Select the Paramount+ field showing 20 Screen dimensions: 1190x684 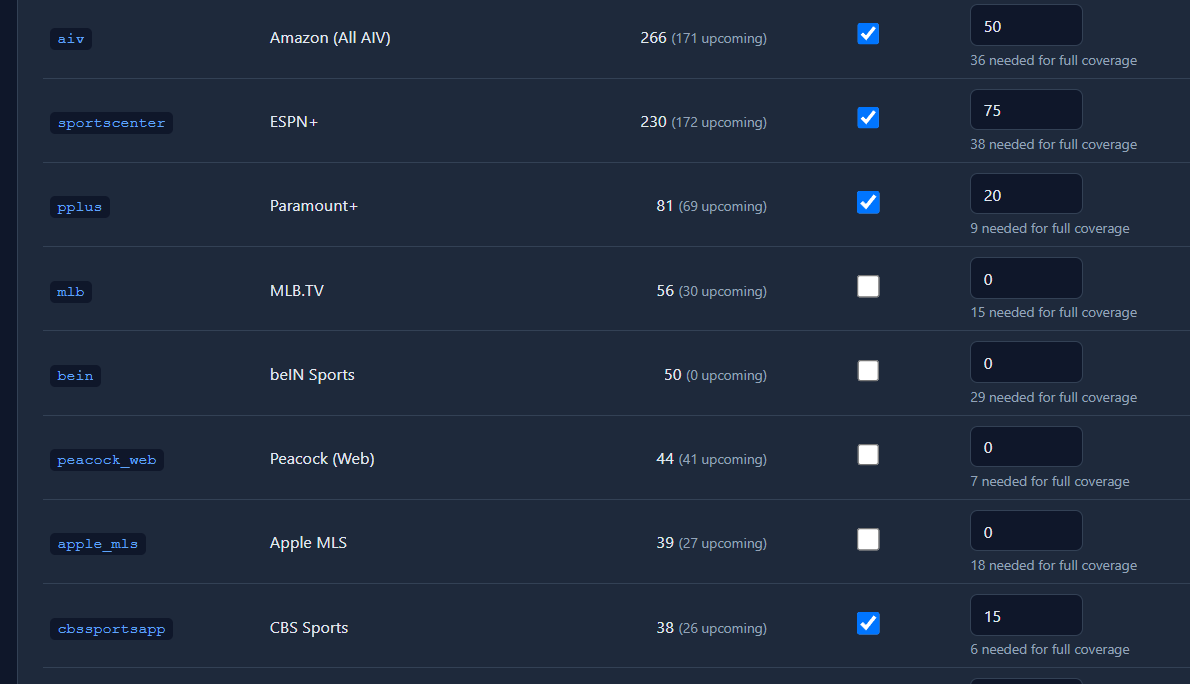pos(1026,194)
